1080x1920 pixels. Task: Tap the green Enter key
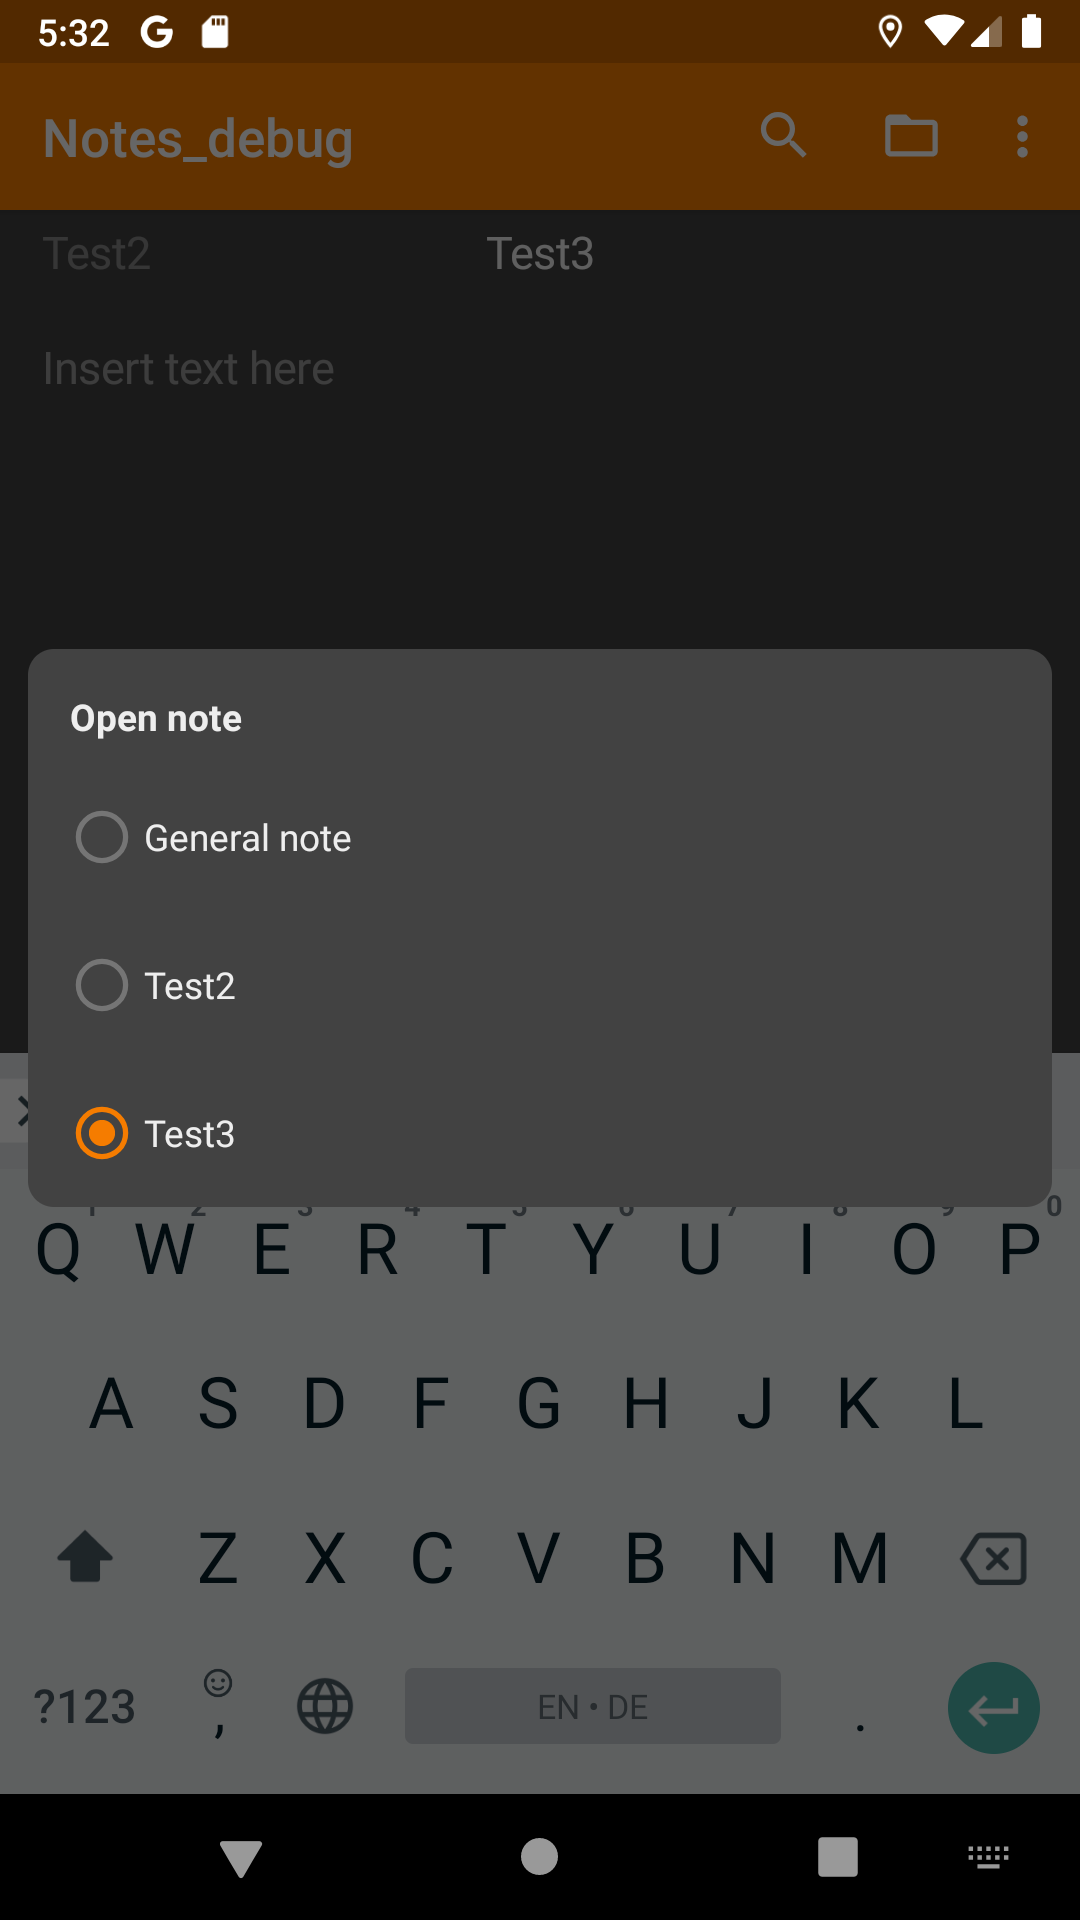[993, 1707]
